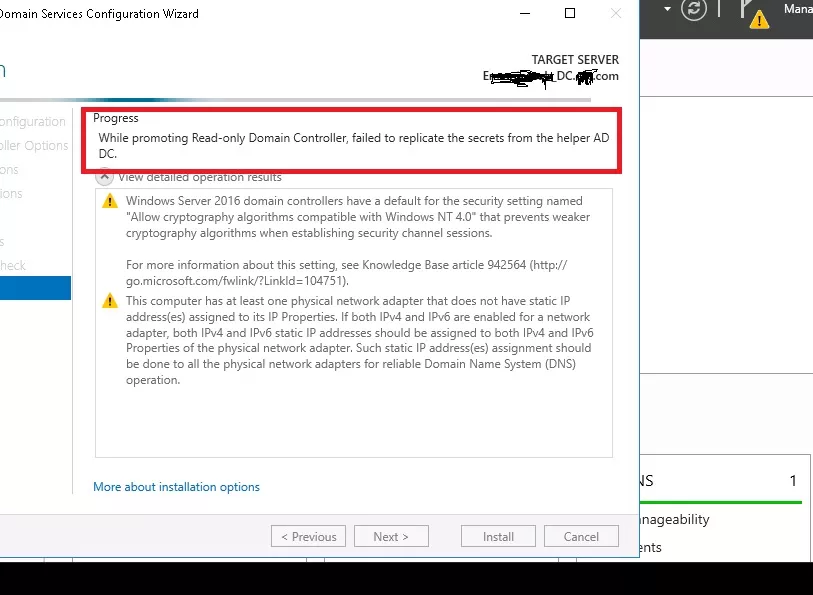Click the 'Knowledge Base article 942564' text
This screenshot has width=813, height=595.
(x=444, y=265)
